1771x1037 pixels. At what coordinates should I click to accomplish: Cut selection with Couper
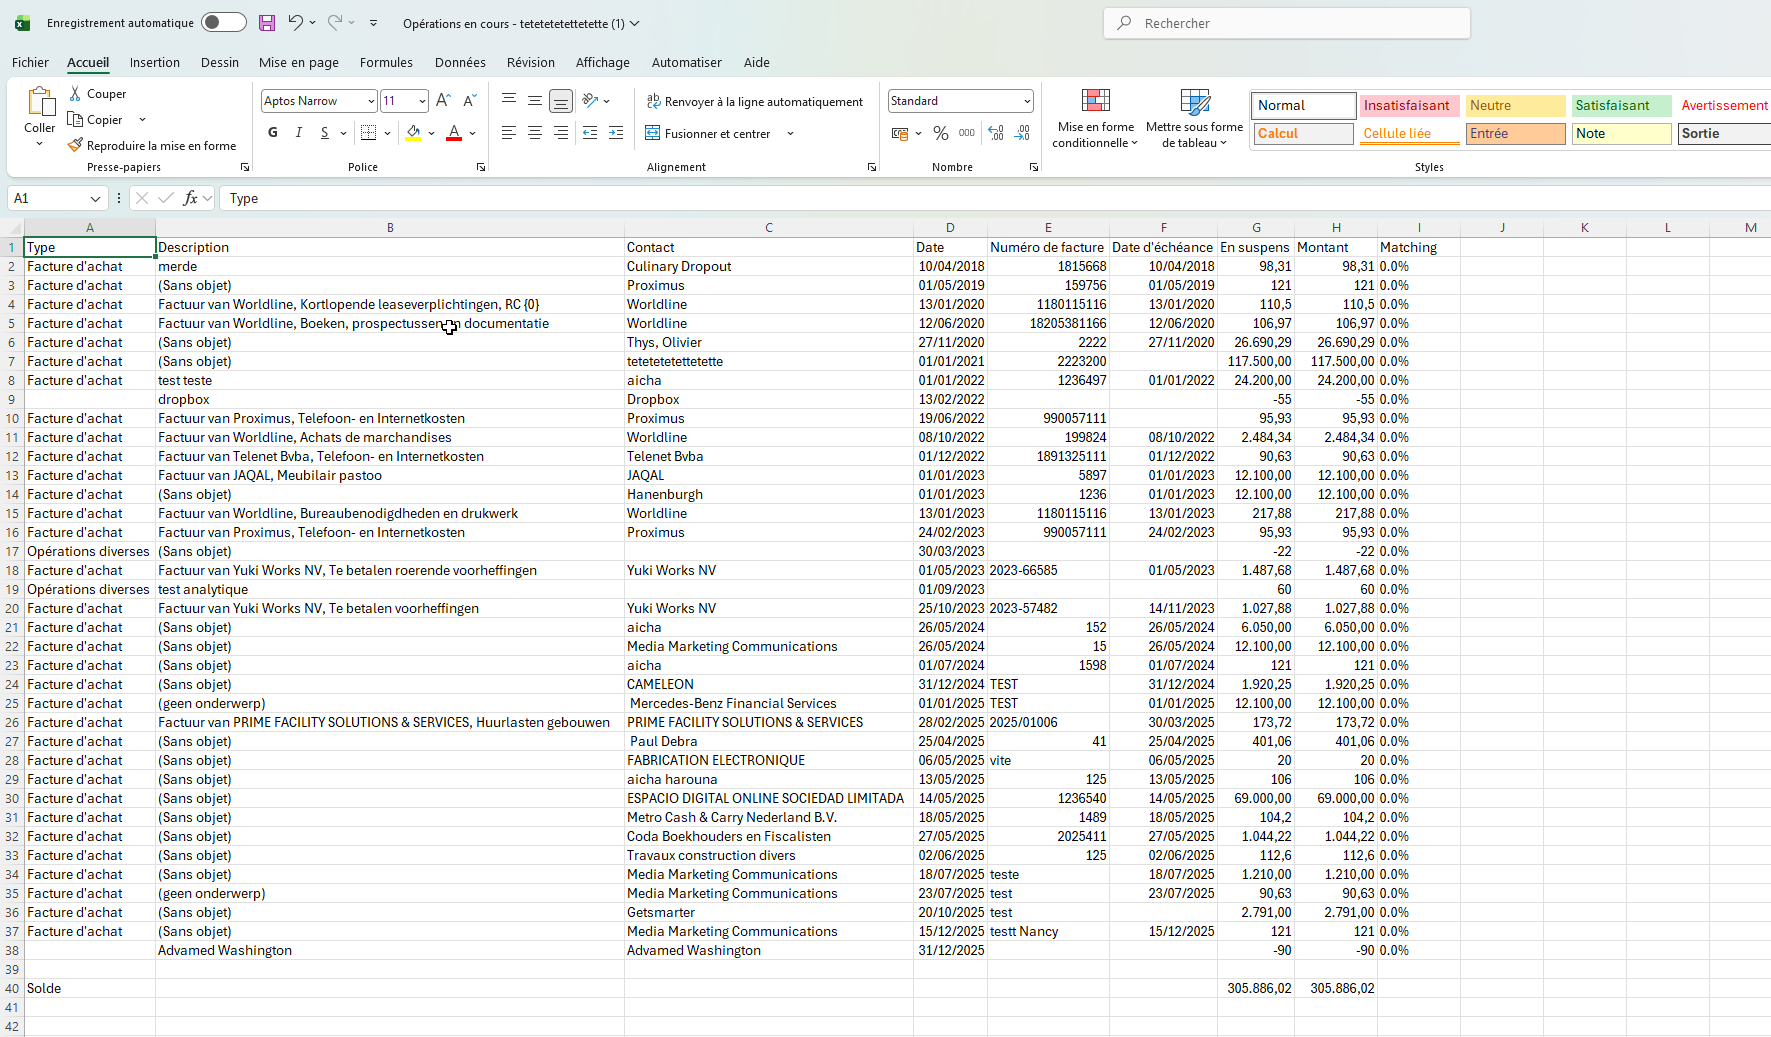[98, 94]
